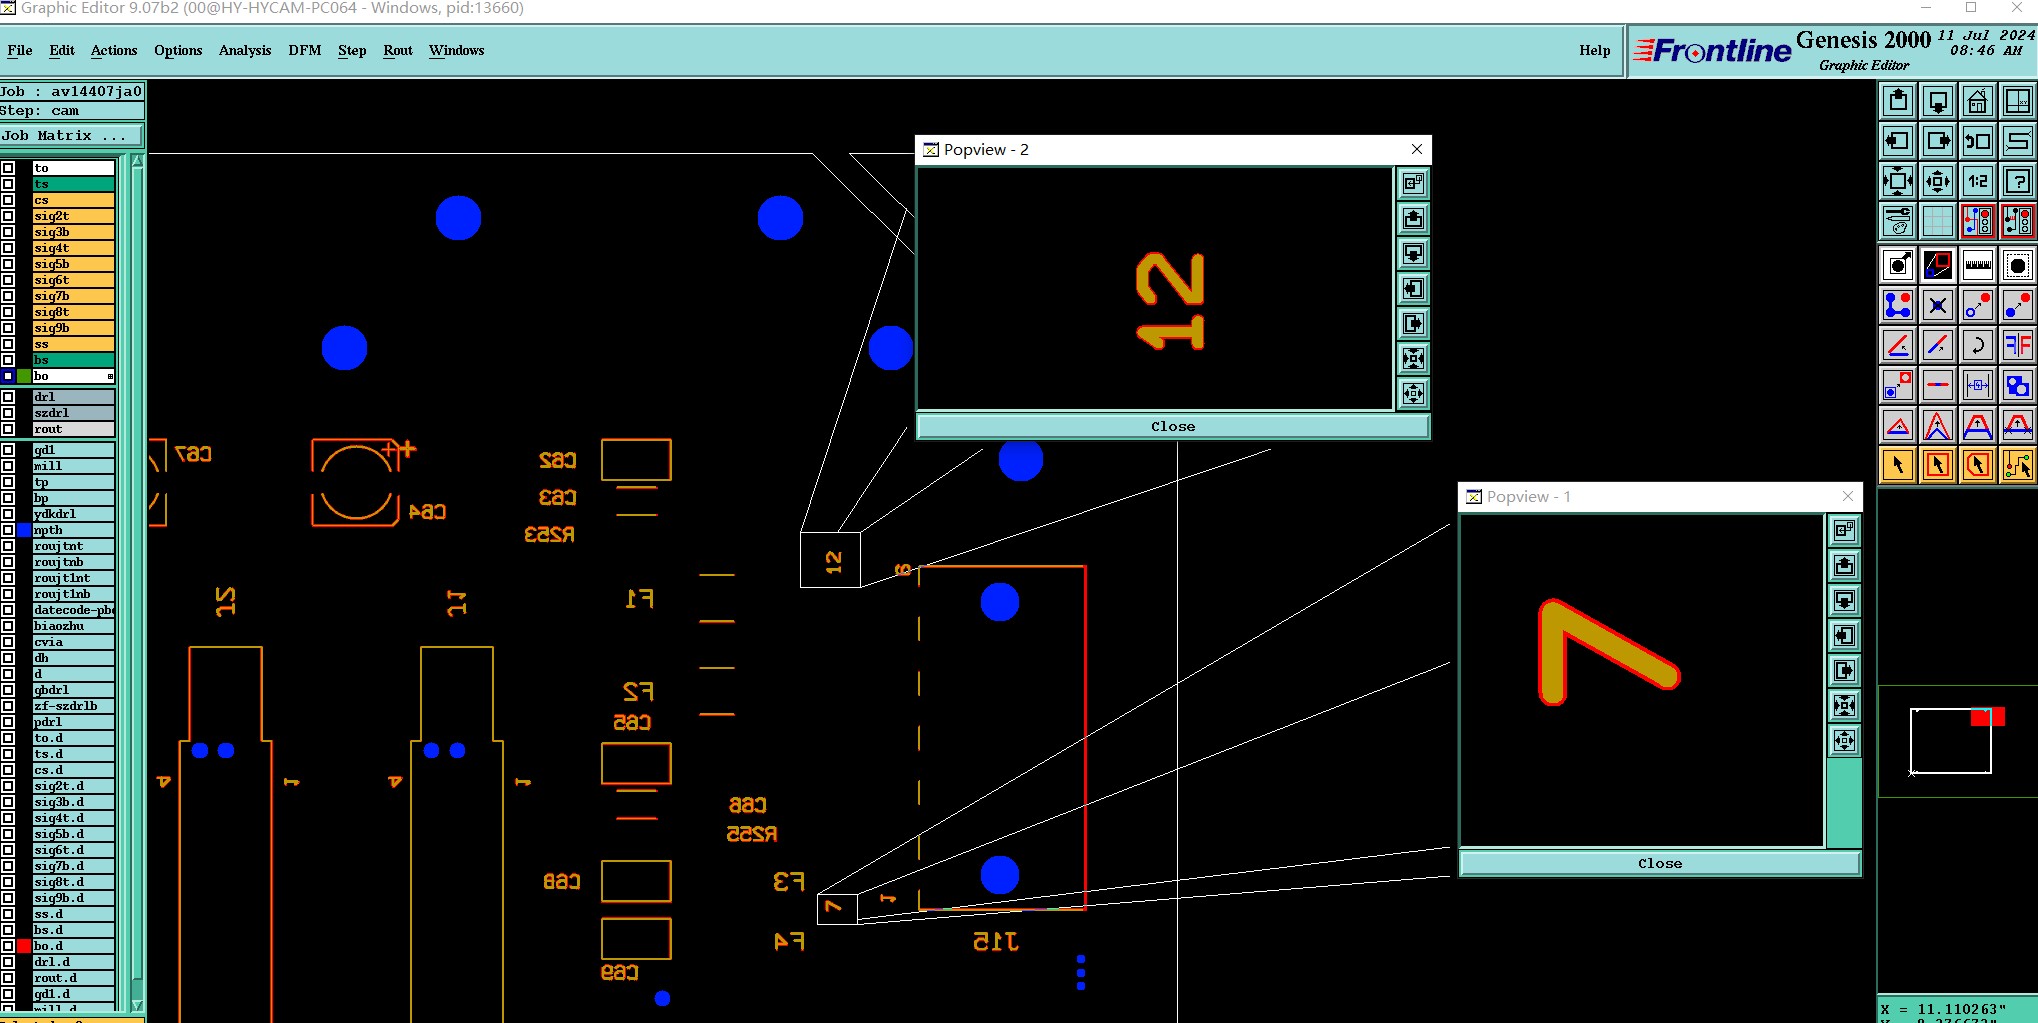Select the 'ydkdrl' layer name
2038x1023 pixels.
[73, 514]
